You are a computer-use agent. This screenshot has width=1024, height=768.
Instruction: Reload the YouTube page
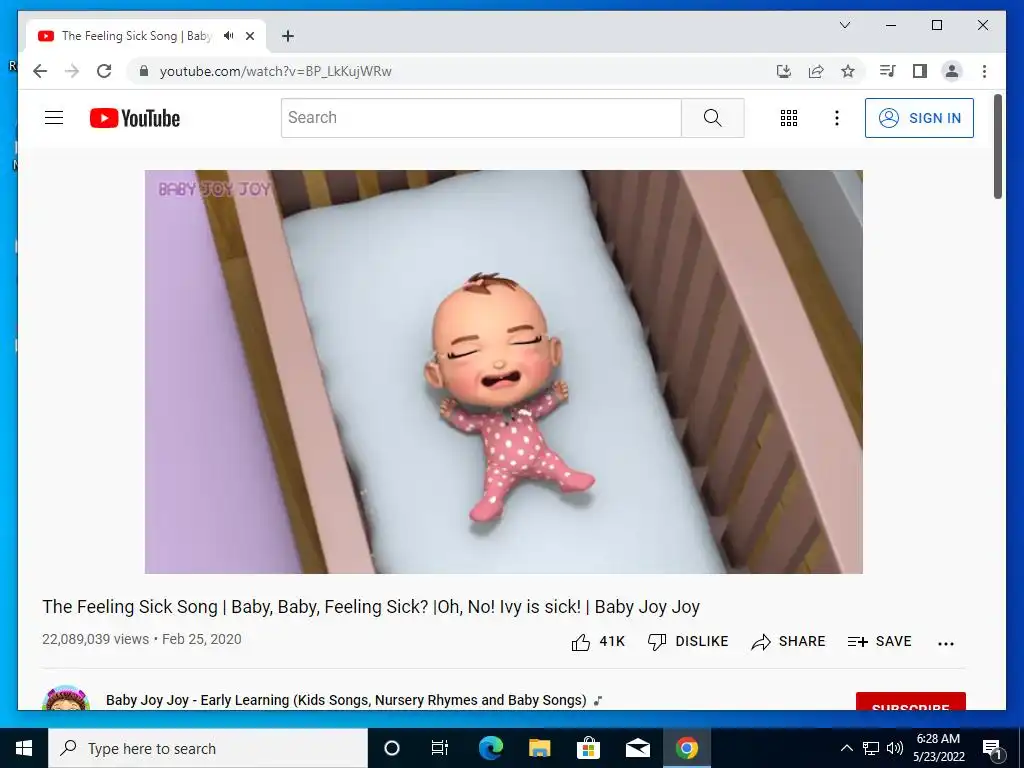104,71
